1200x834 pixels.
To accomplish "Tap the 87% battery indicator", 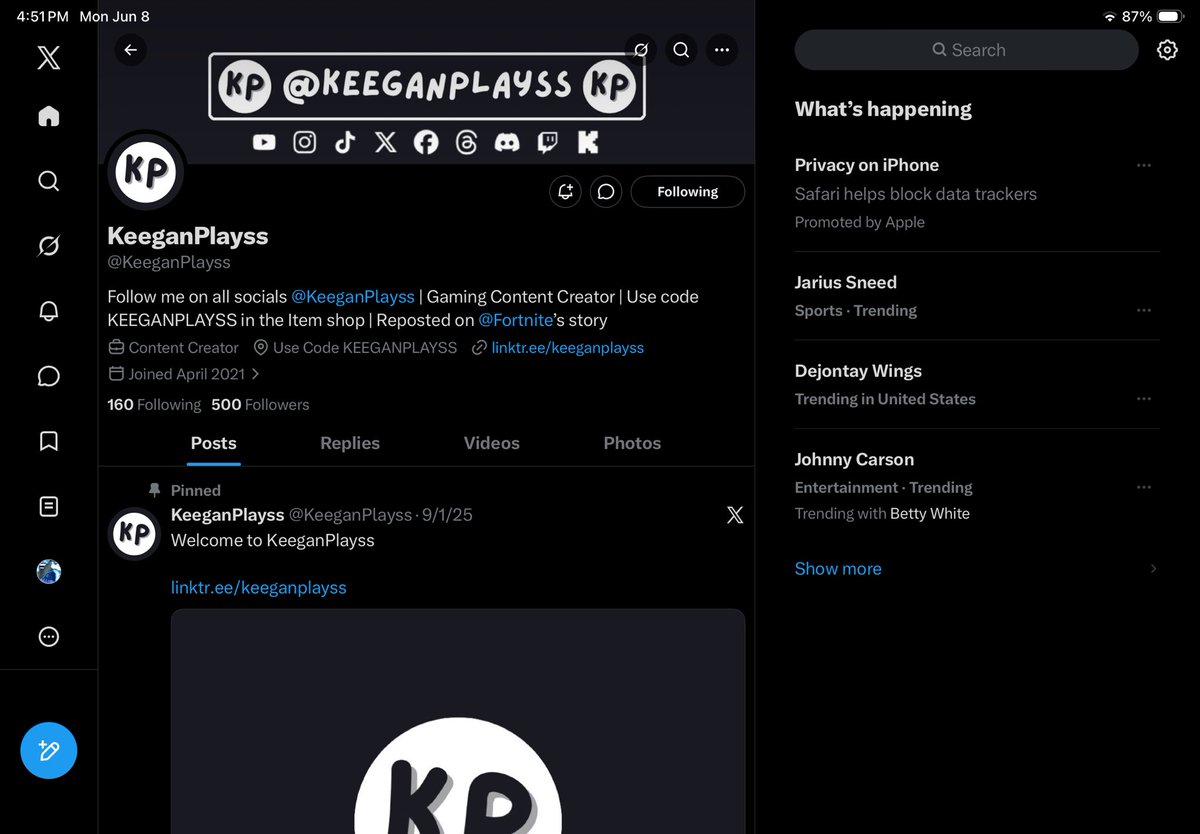I will (x=1154, y=17).
